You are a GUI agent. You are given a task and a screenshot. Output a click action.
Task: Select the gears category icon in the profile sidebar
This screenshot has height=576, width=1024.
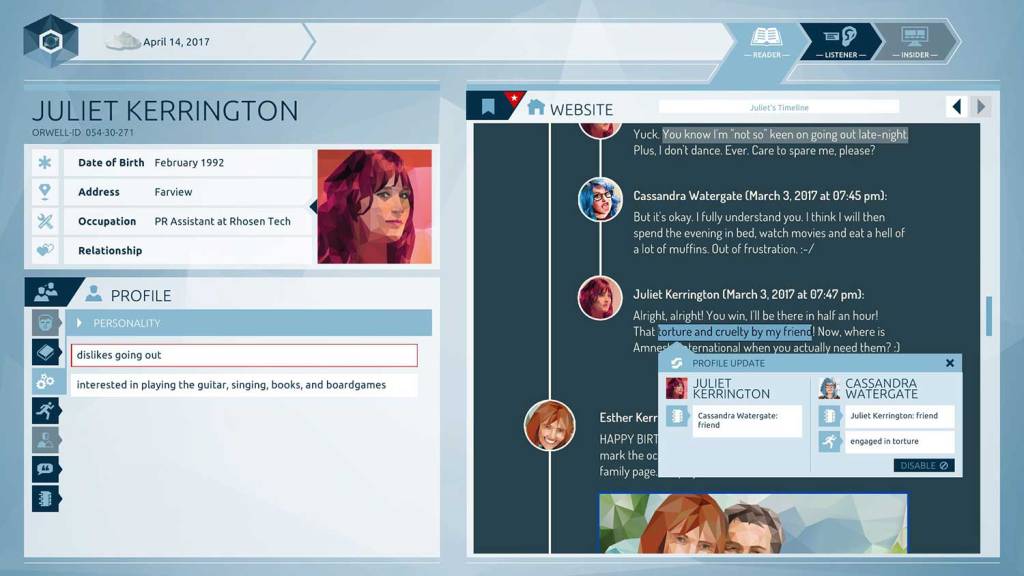click(46, 381)
